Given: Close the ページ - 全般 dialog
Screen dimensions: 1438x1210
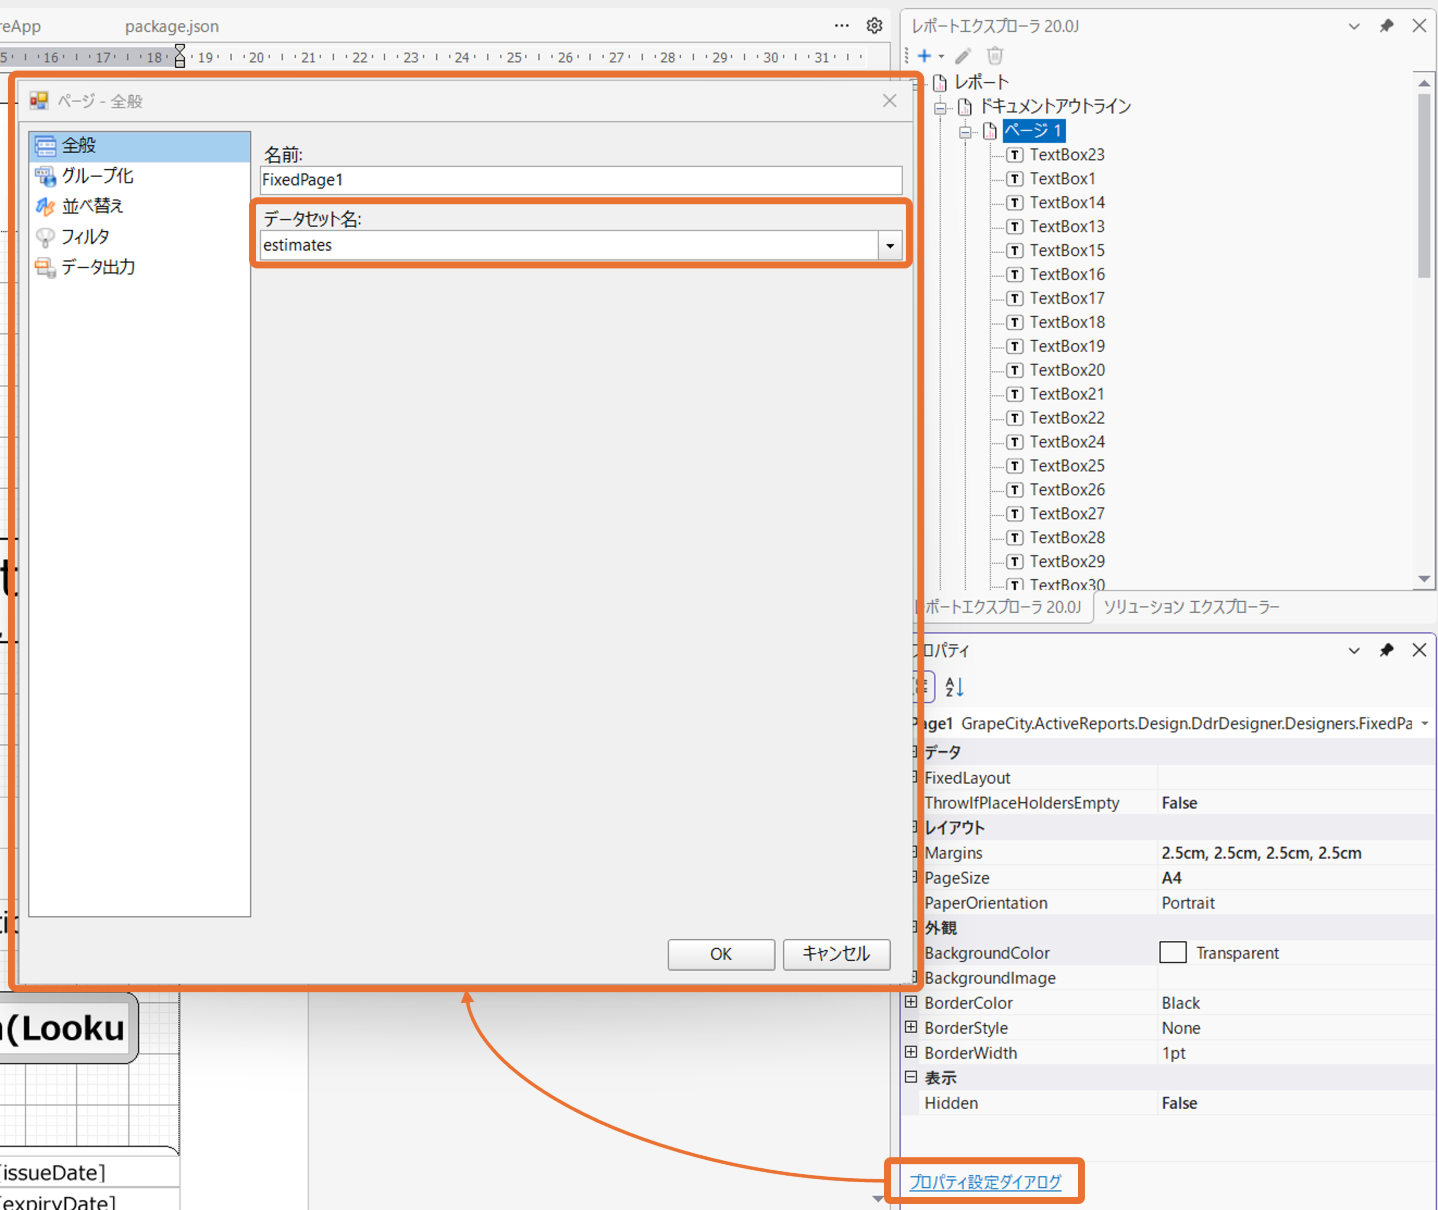Looking at the screenshot, I should click(x=889, y=101).
